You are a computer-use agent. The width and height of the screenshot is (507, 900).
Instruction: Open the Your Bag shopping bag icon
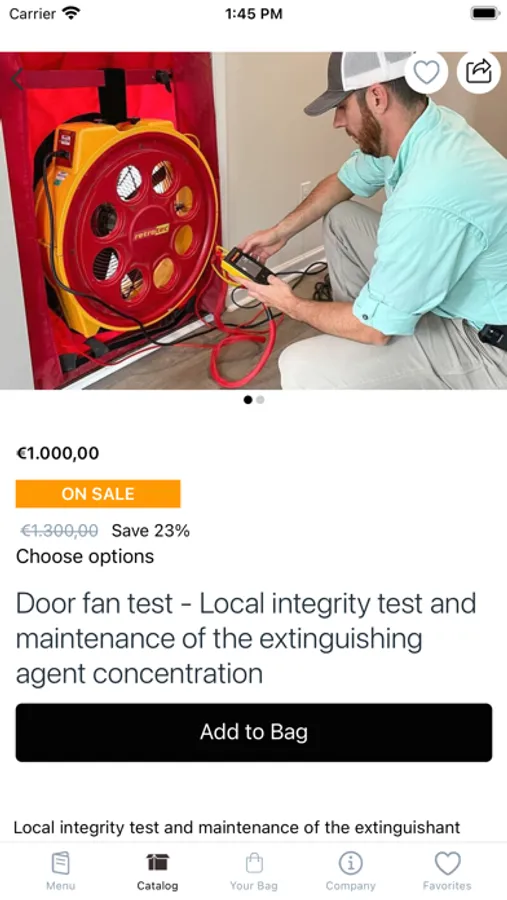(x=254, y=862)
